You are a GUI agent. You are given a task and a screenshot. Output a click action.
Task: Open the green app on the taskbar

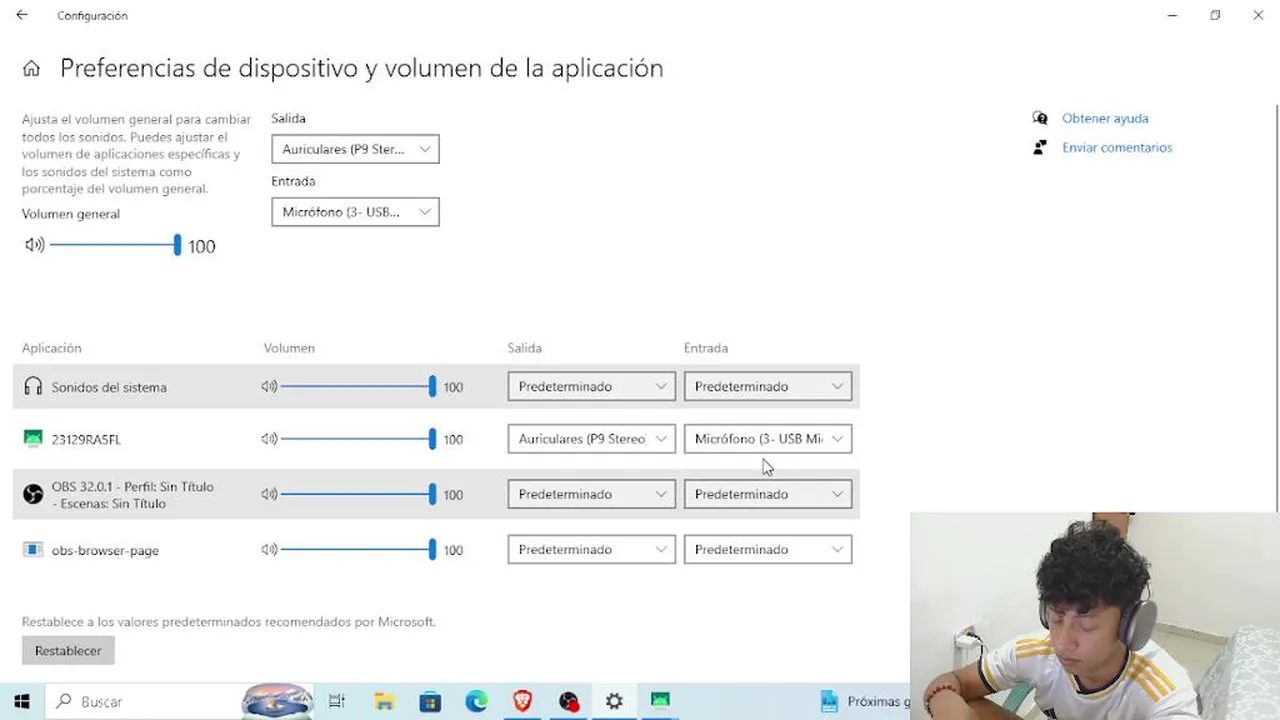click(x=660, y=701)
